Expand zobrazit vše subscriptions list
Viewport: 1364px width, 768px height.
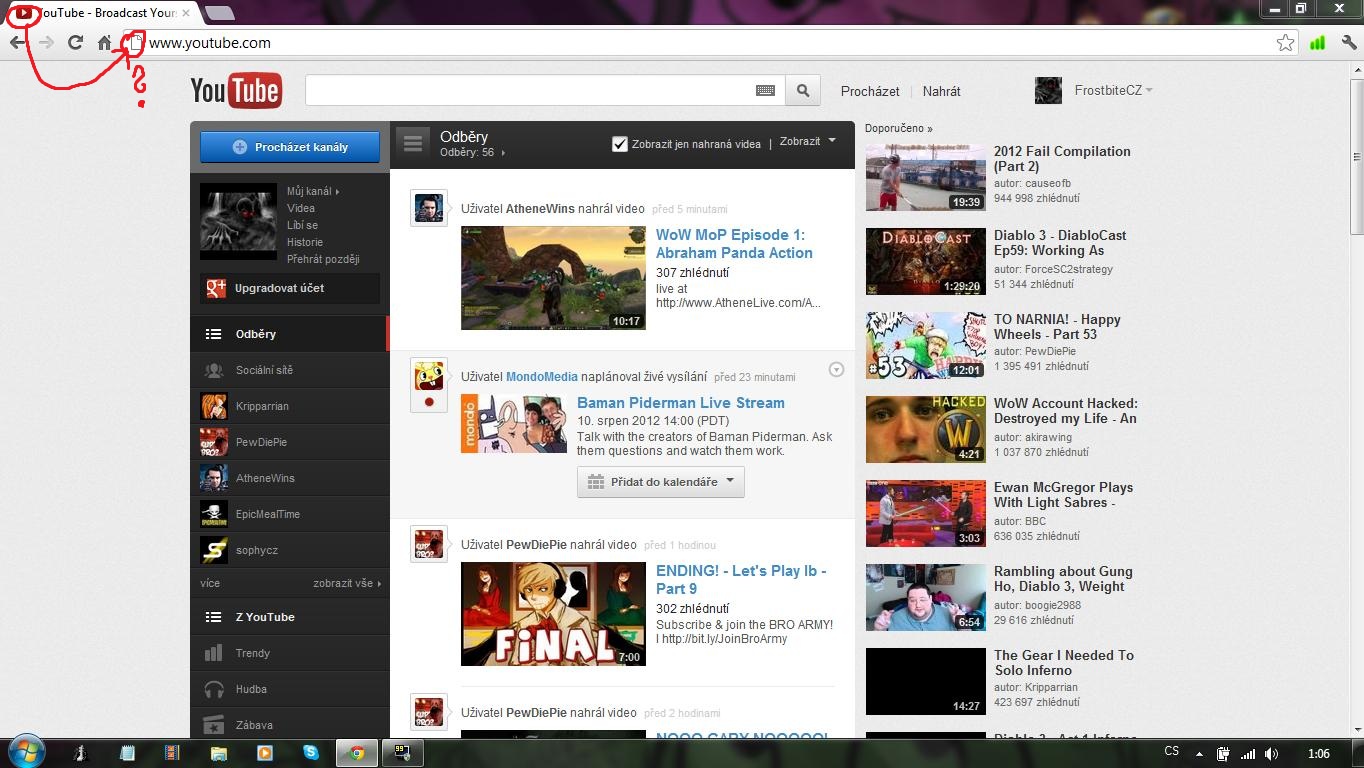(347, 583)
